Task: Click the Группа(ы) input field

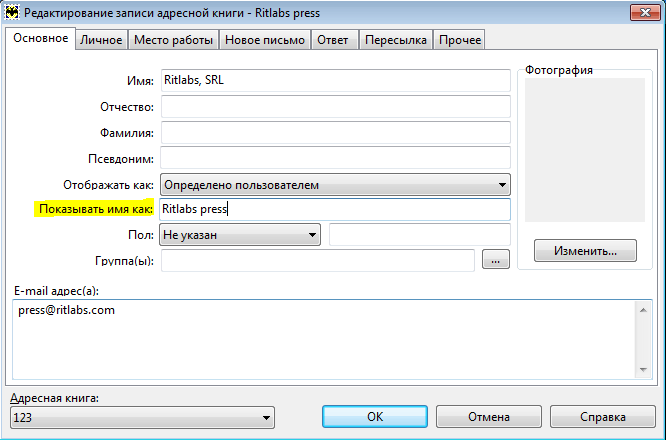Action: pos(318,260)
